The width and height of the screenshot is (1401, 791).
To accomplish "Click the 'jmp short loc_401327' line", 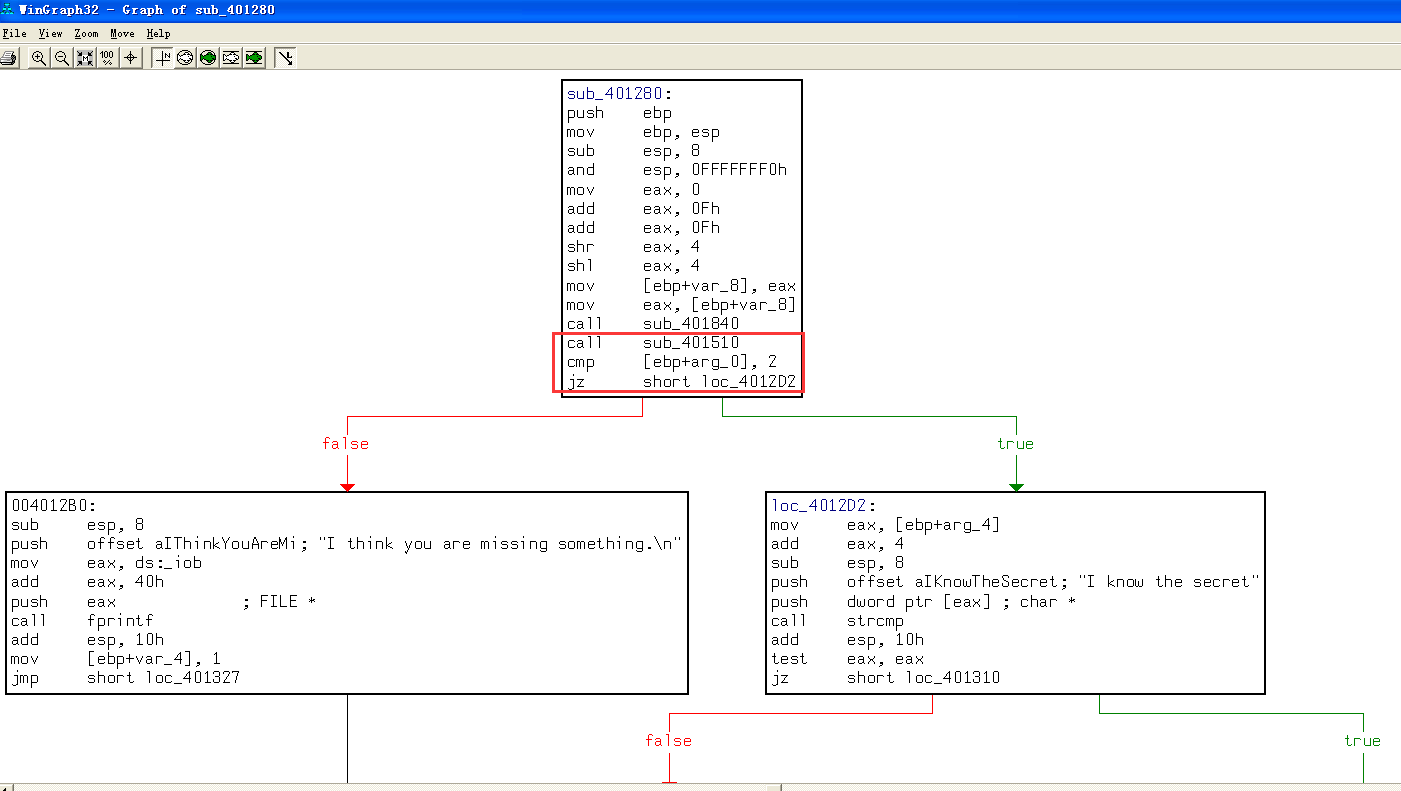I will [125, 678].
